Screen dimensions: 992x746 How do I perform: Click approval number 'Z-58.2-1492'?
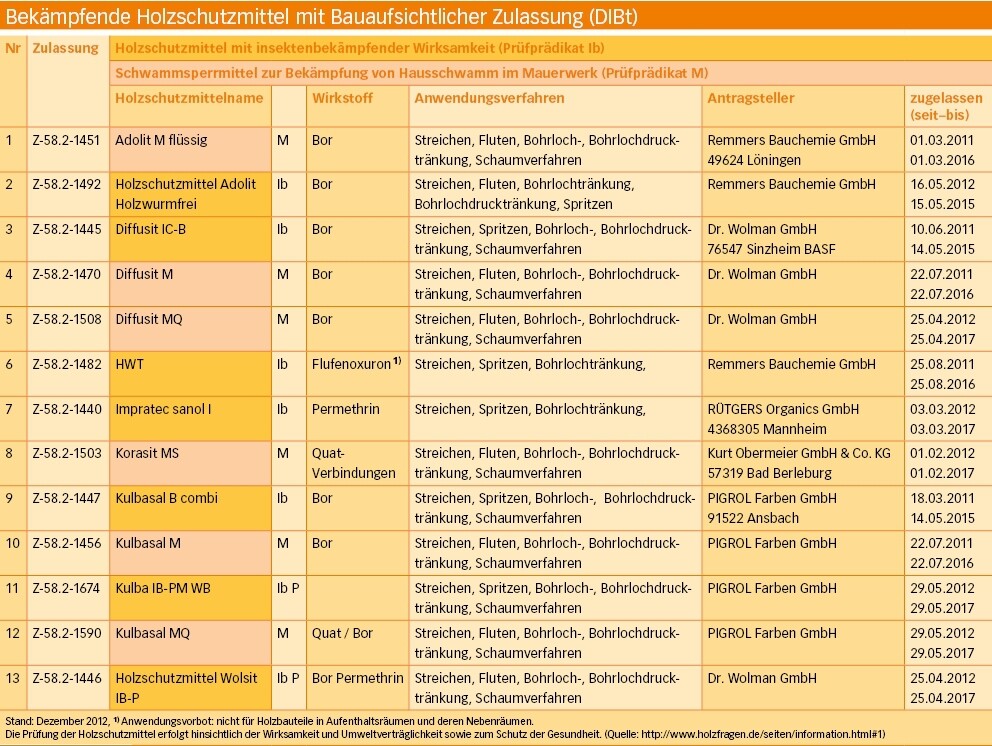[x=66, y=185]
